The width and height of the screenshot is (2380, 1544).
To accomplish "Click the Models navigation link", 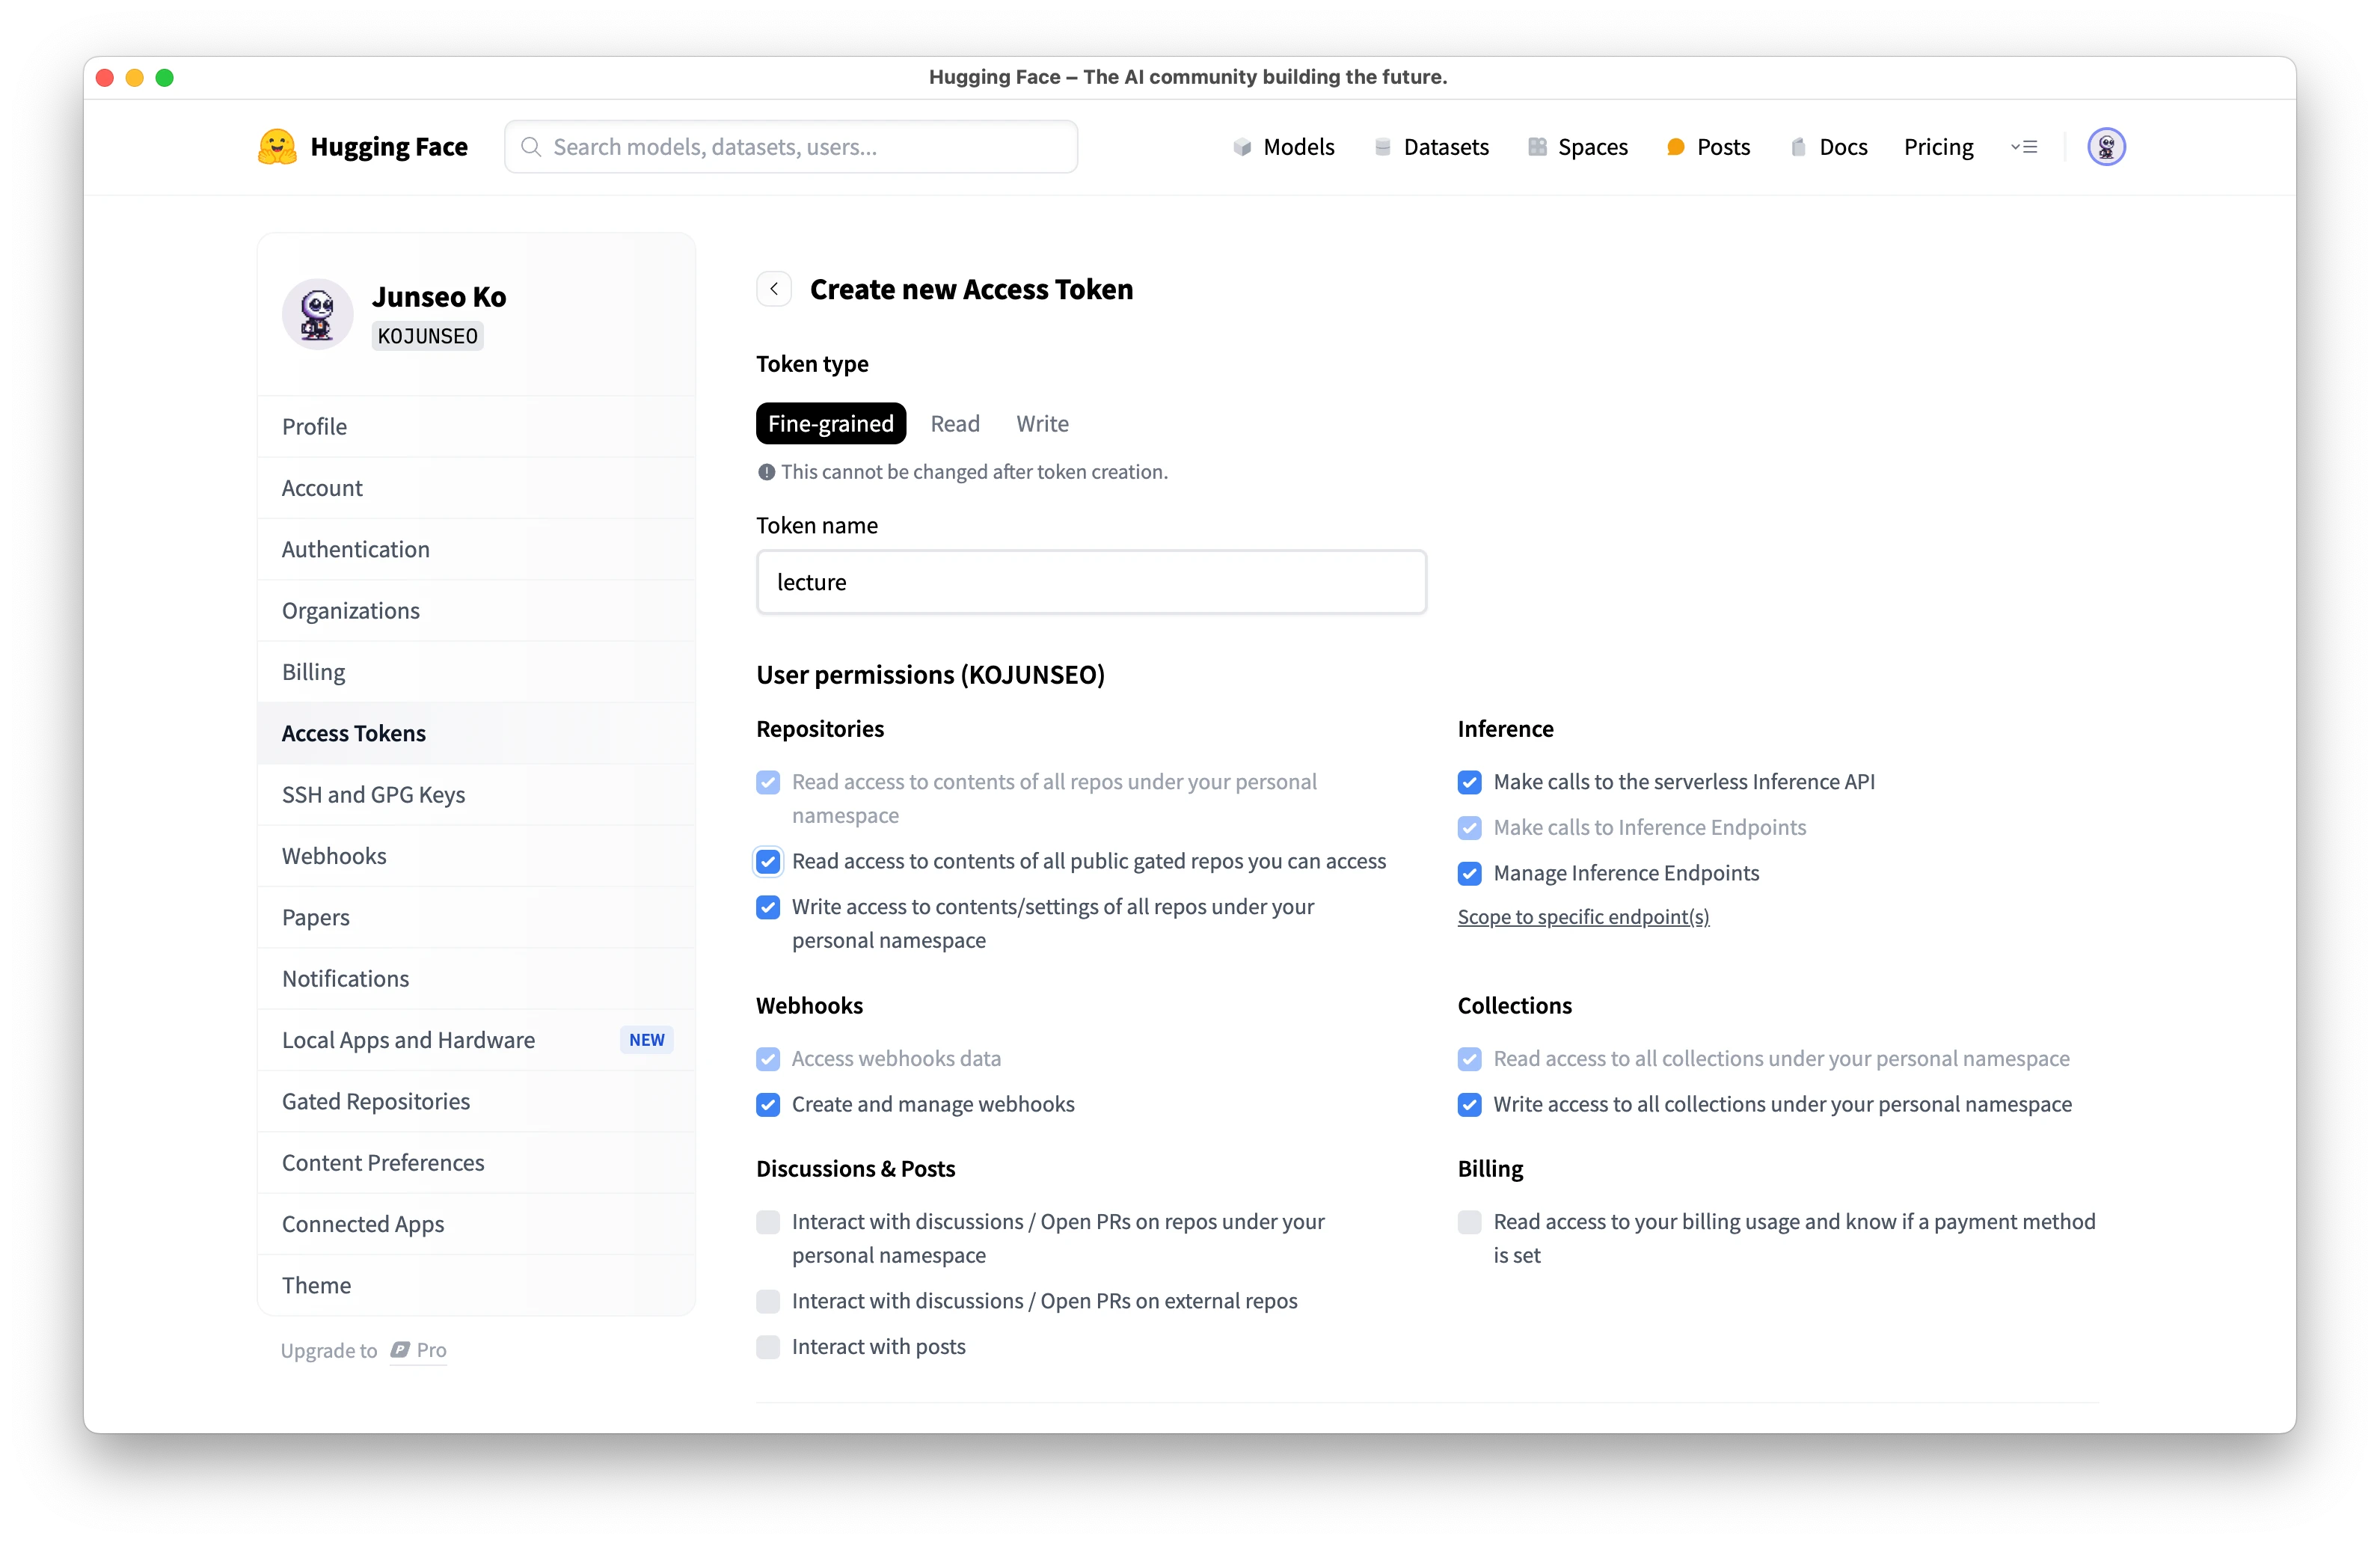I will point(1298,147).
